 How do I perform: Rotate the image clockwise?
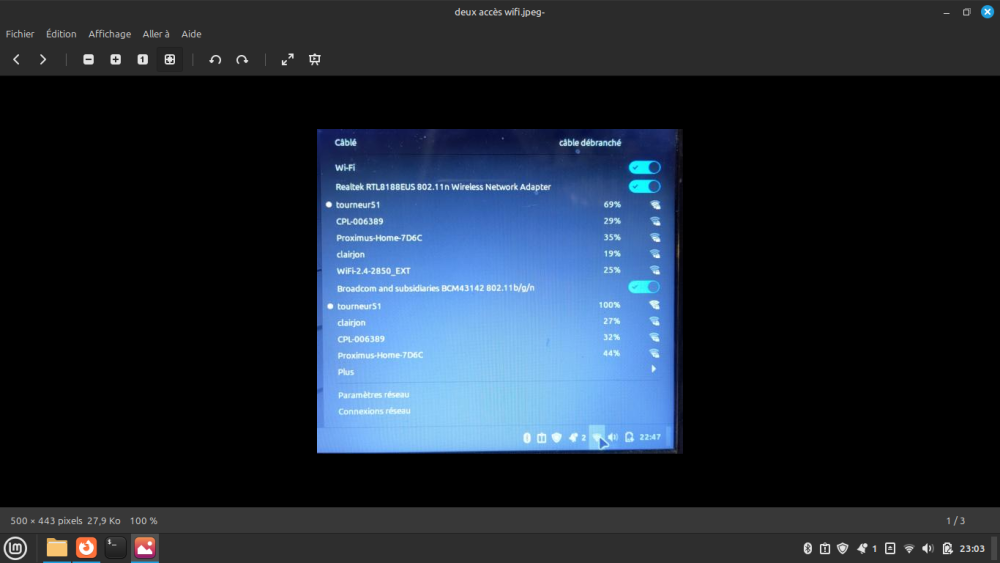(242, 60)
